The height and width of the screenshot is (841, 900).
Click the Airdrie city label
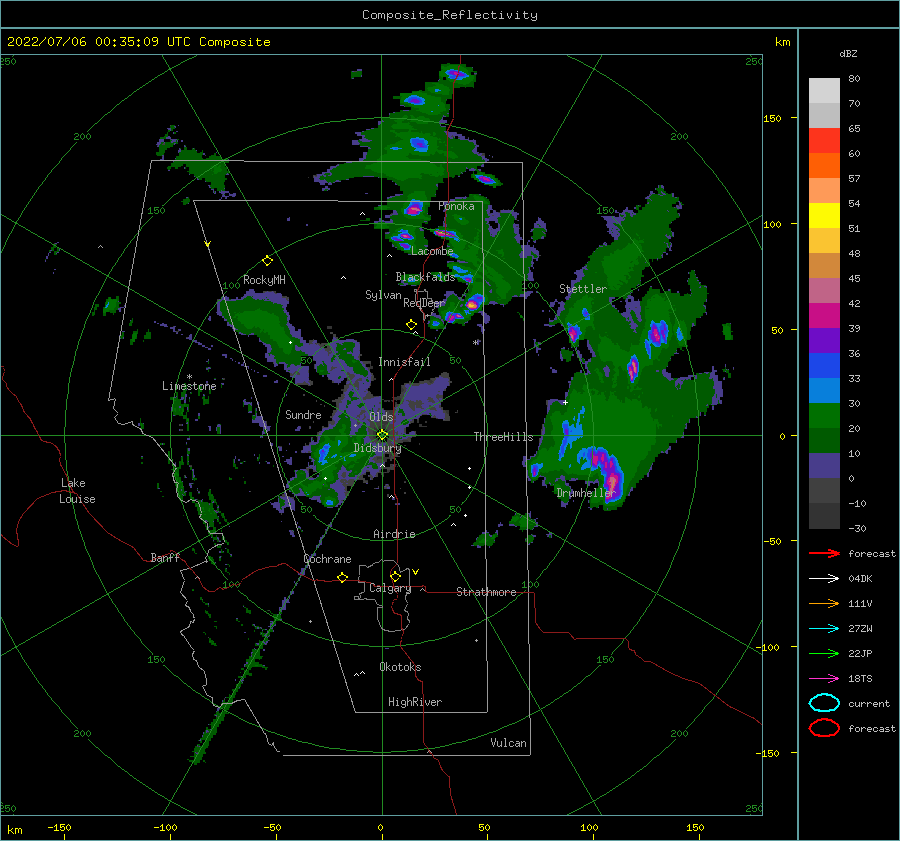[x=394, y=534]
